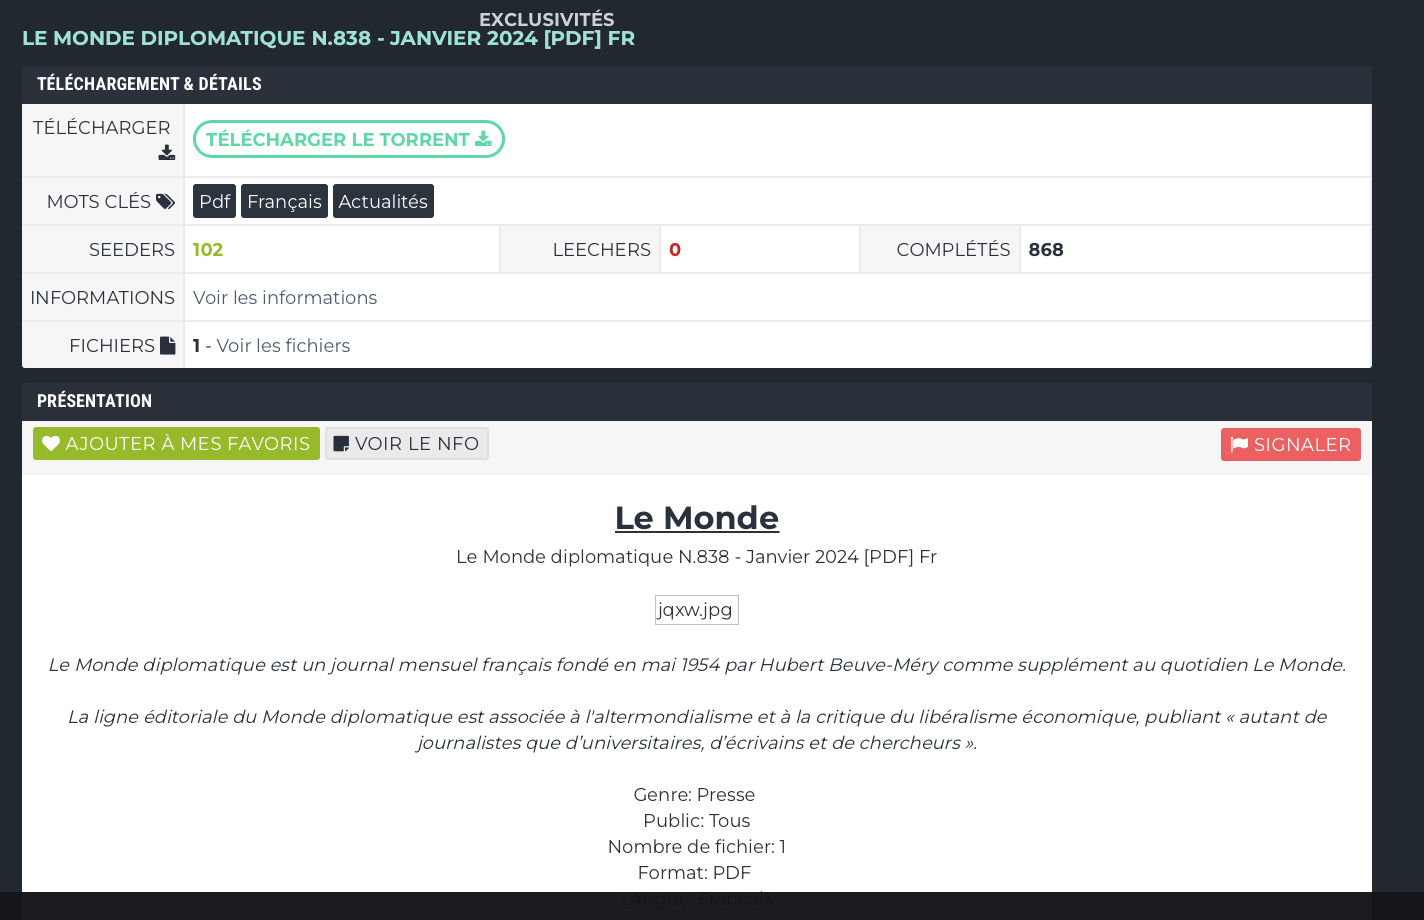
Task: Select the Actualités keyword tag
Action: 383,201
